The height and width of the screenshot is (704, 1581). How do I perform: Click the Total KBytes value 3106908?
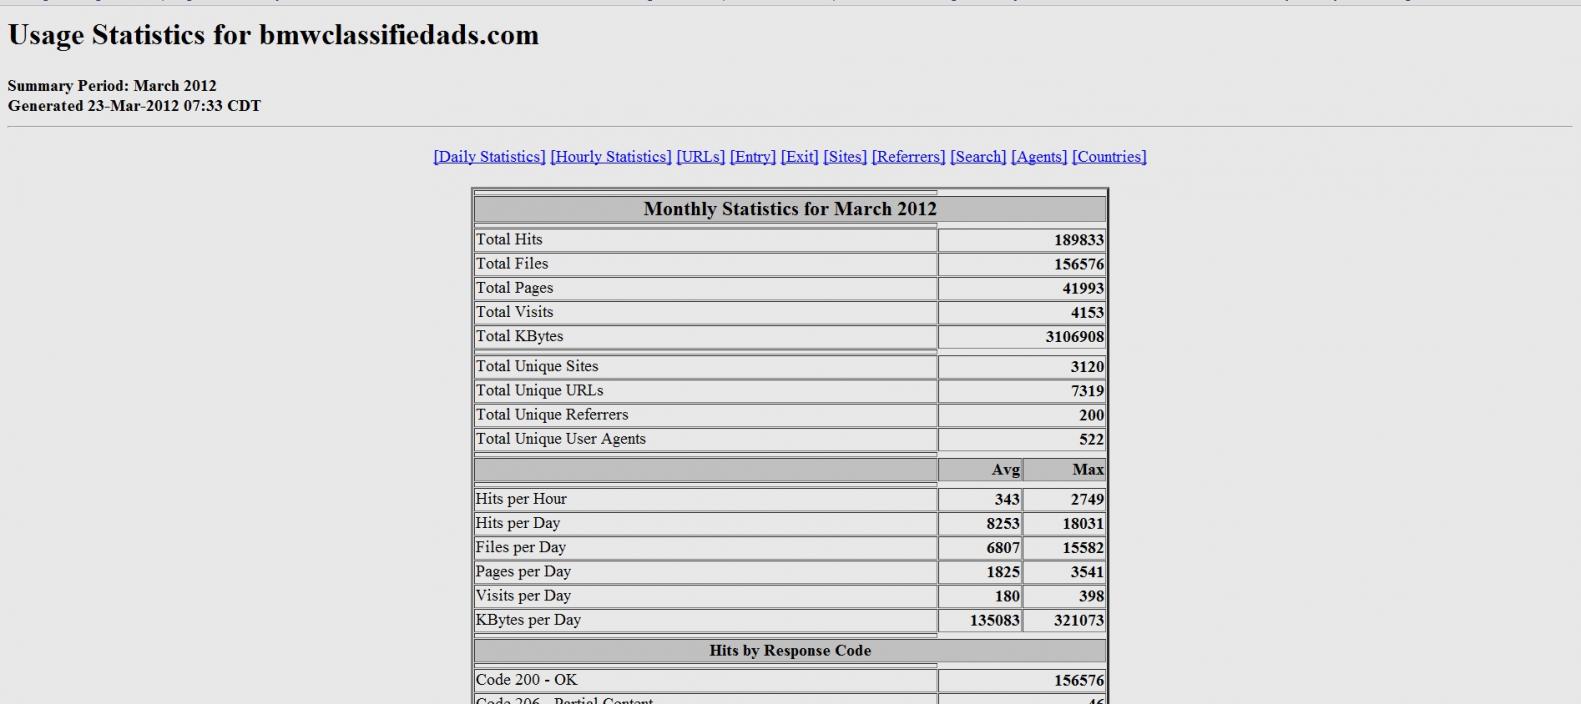[x=1074, y=337]
